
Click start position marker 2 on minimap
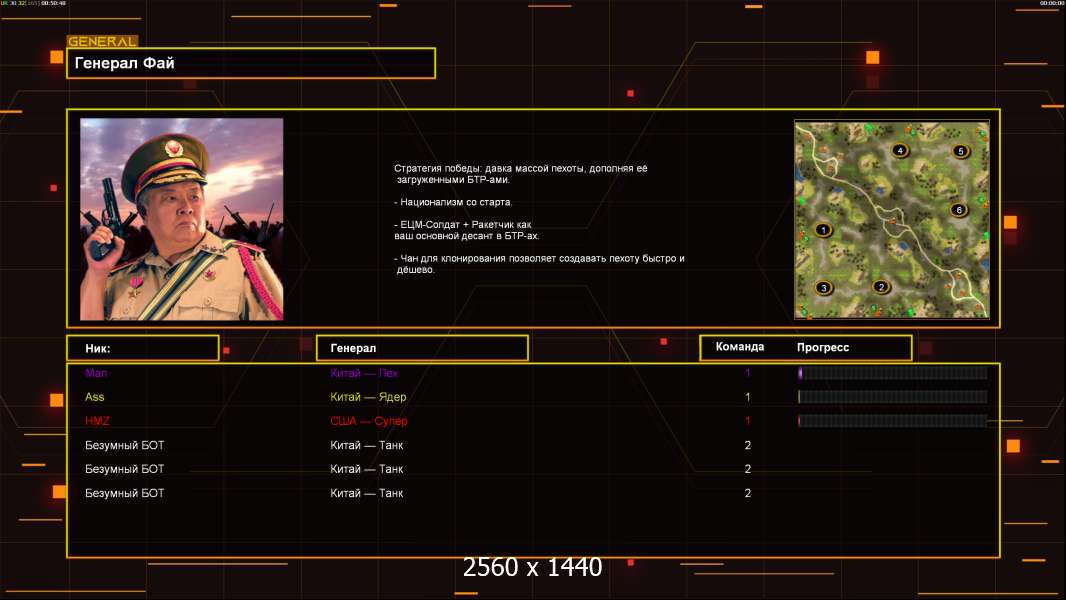(x=881, y=287)
